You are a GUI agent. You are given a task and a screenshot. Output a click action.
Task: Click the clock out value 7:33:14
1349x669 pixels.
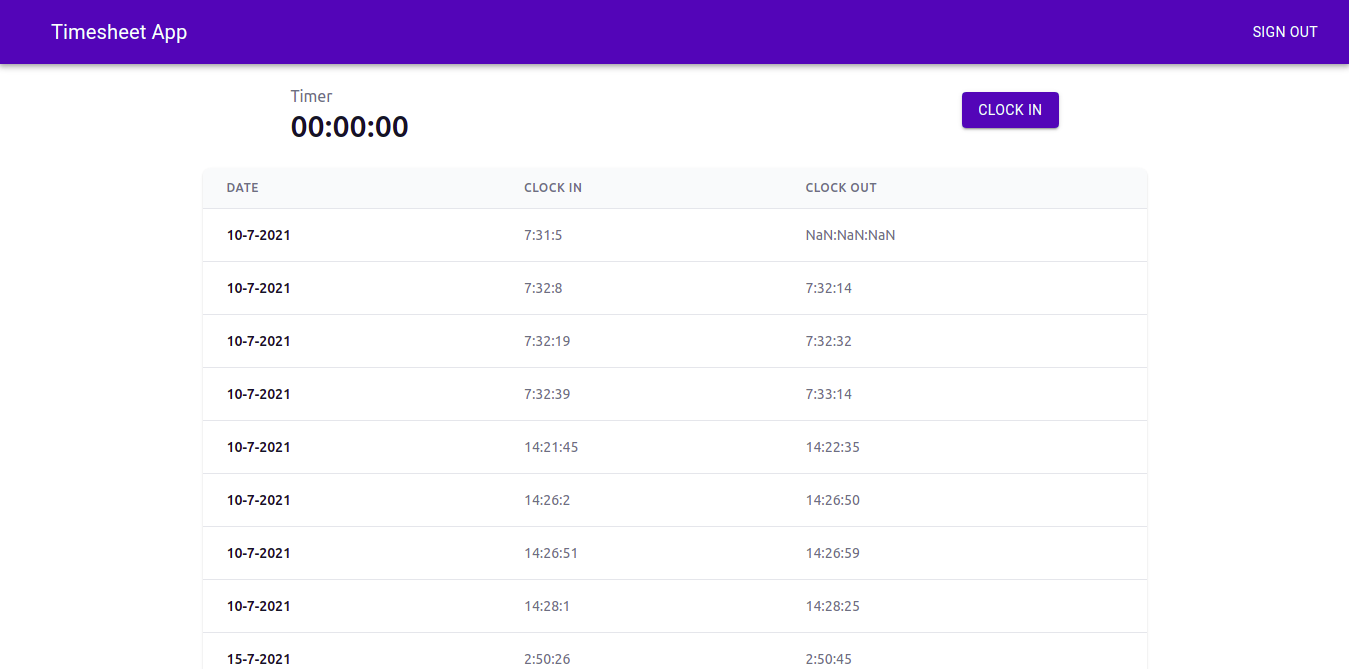(x=828, y=393)
